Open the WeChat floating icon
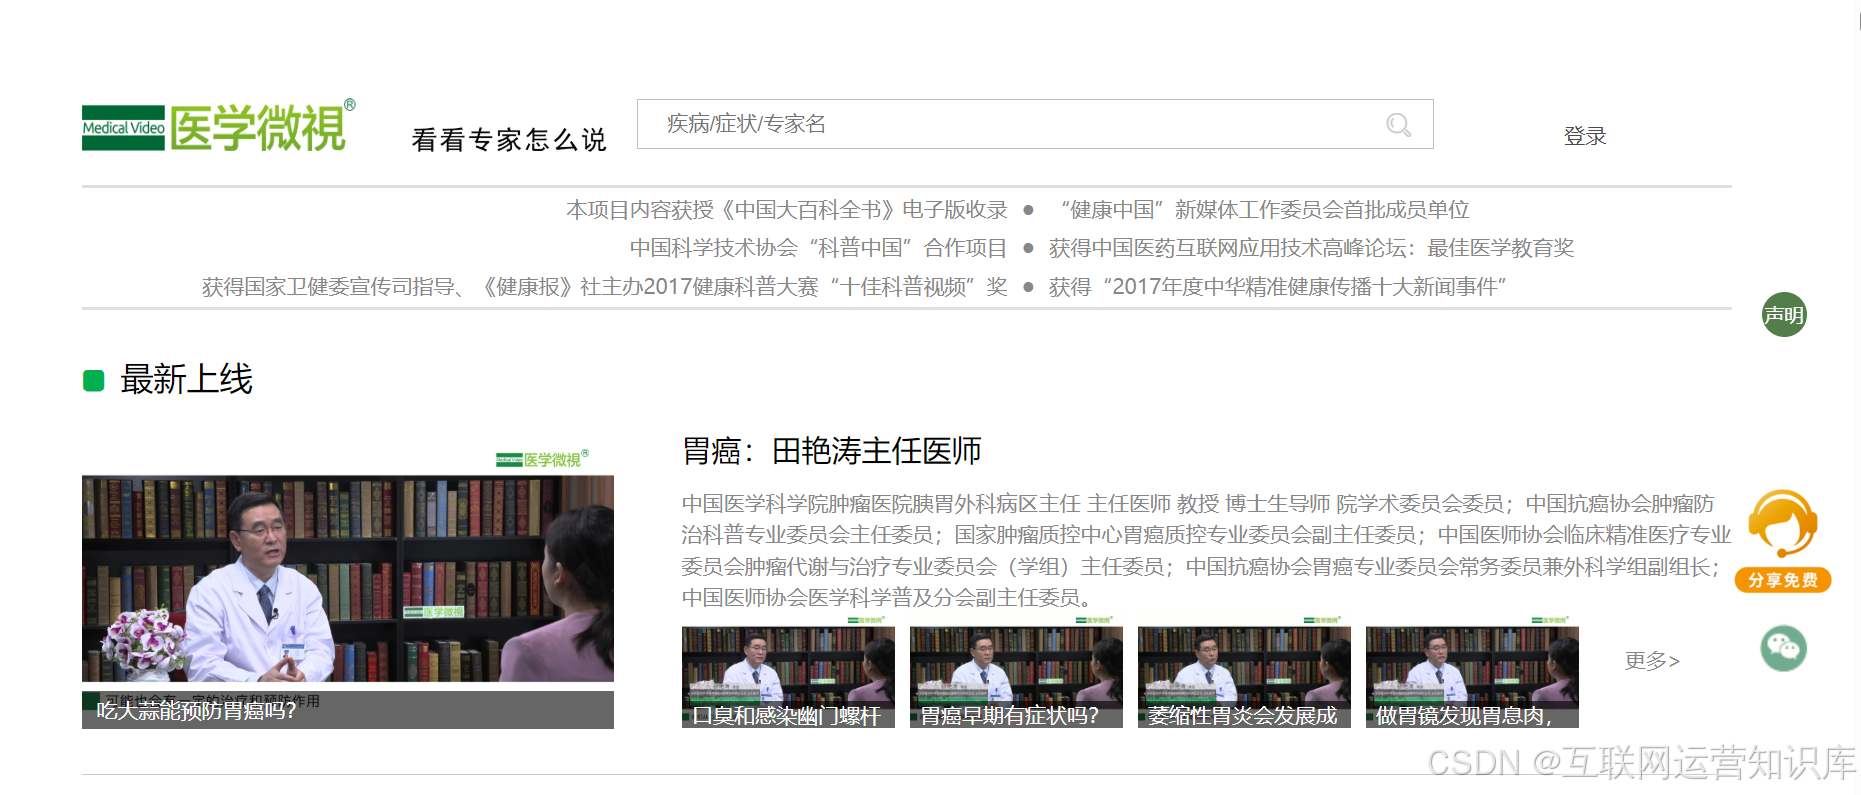The image size is (1861, 795). (x=1783, y=648)
